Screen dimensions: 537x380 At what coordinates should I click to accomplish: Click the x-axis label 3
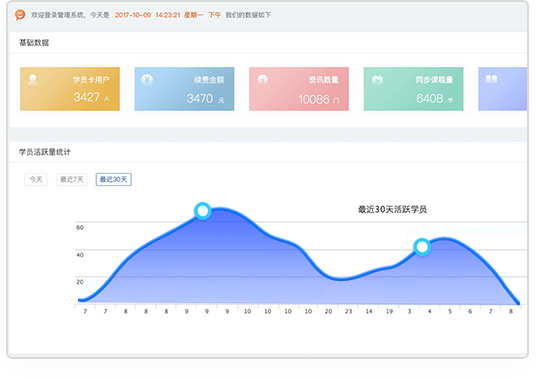click(x=410, y=312)
